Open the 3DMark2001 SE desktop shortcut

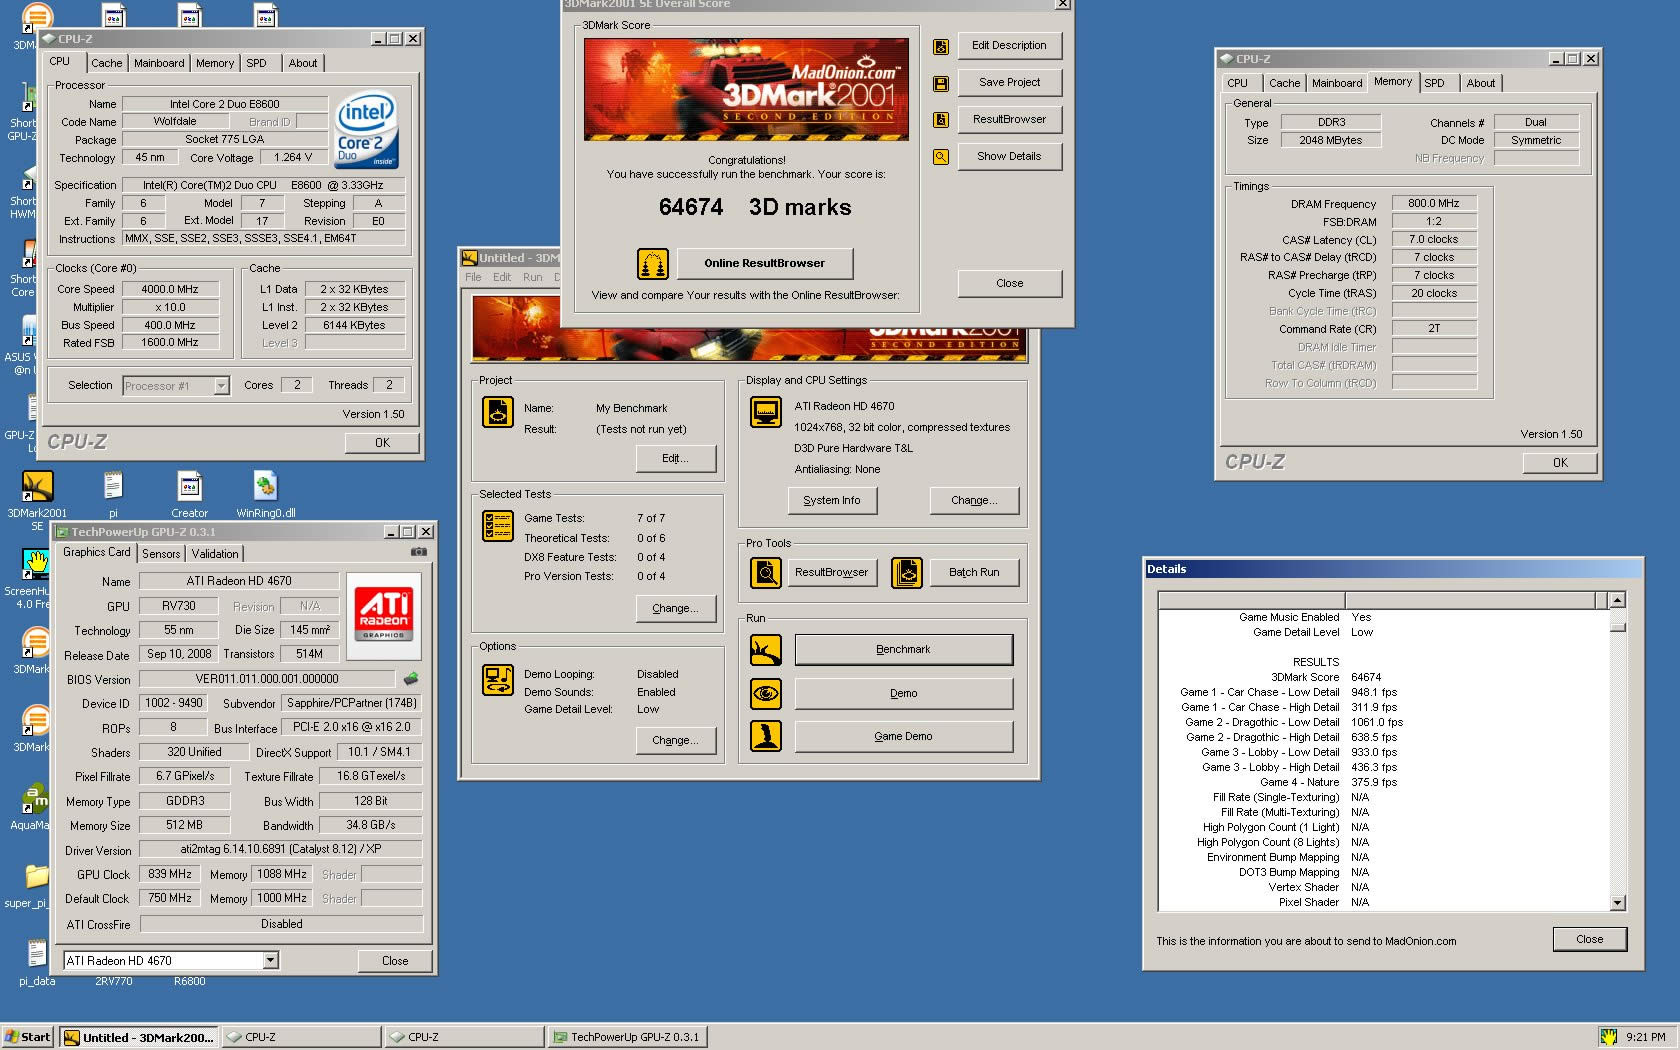tap(37, 497)
